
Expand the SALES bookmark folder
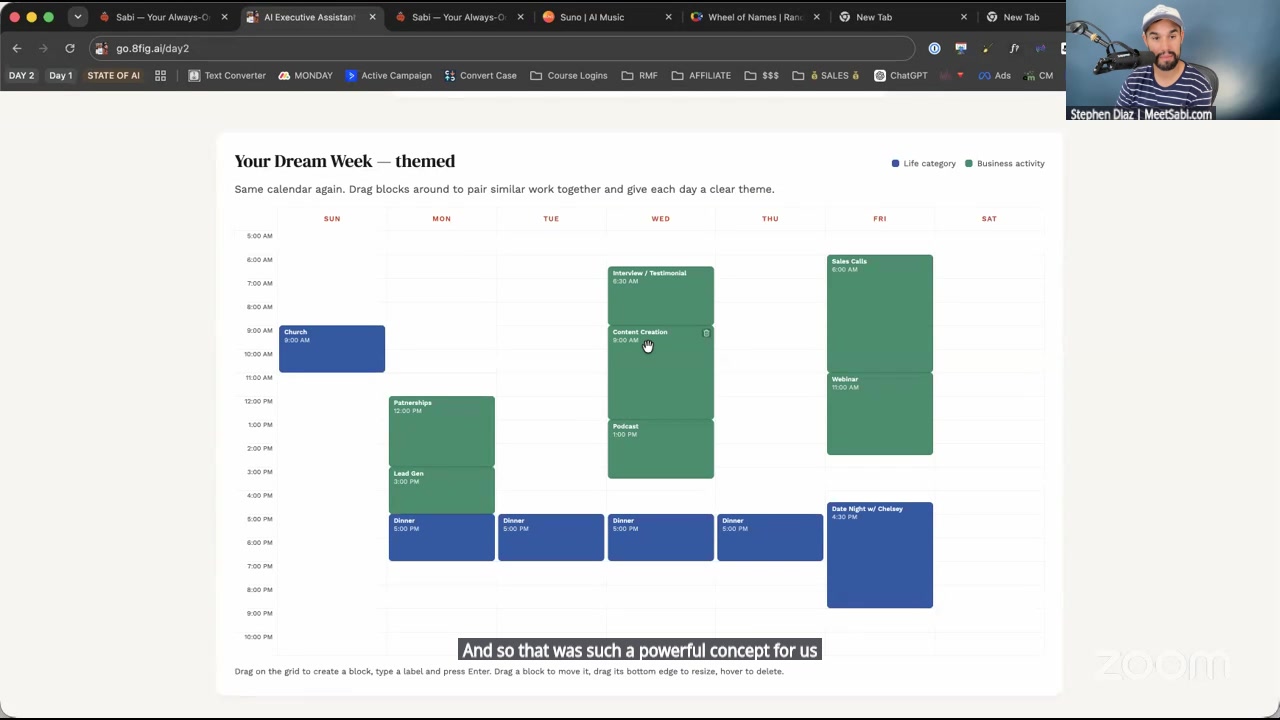click(826, 75)
